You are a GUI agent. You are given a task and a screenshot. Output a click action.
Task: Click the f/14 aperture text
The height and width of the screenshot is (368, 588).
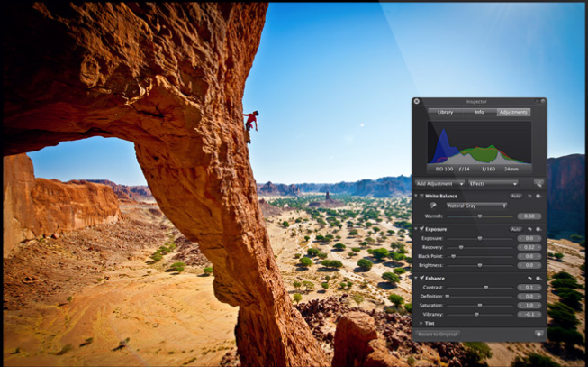(x=464, y=169)
